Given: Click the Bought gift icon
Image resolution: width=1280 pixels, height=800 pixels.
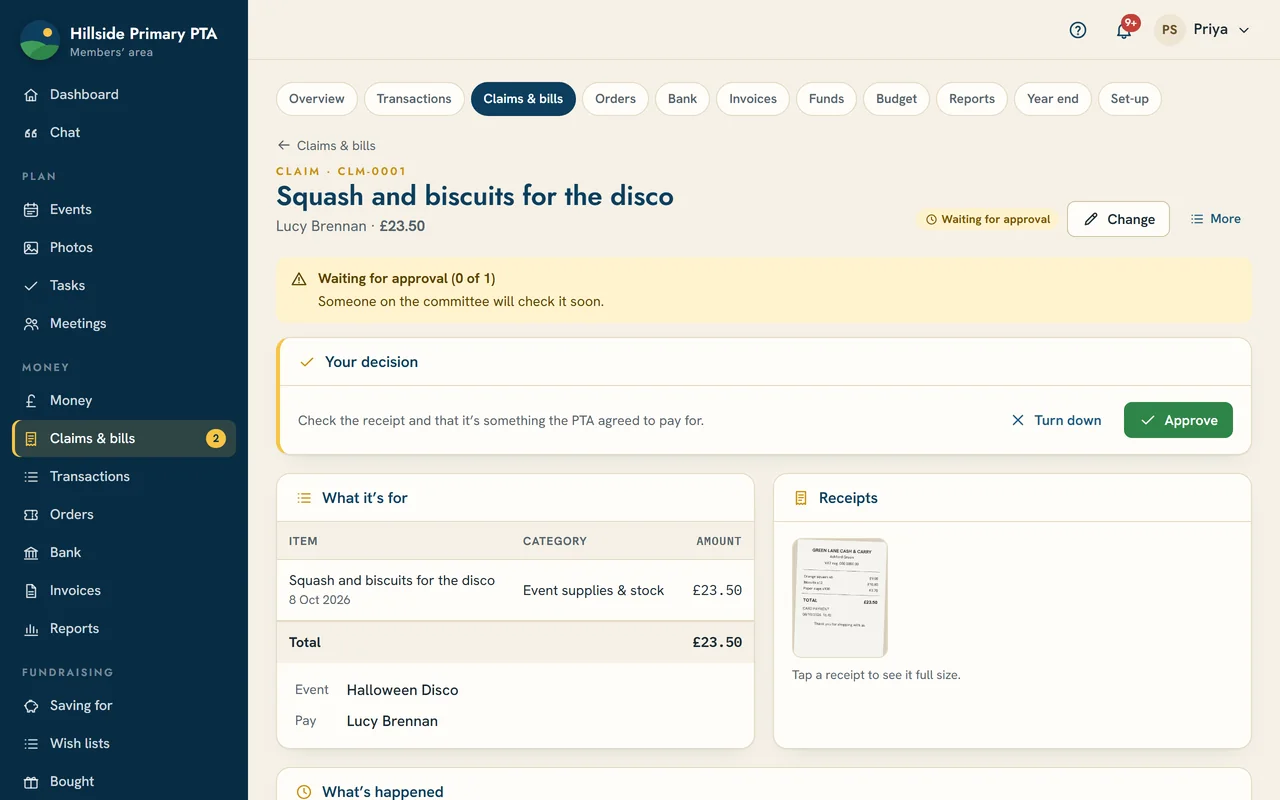Looking at the screenshot, I should tap(31, 782).
